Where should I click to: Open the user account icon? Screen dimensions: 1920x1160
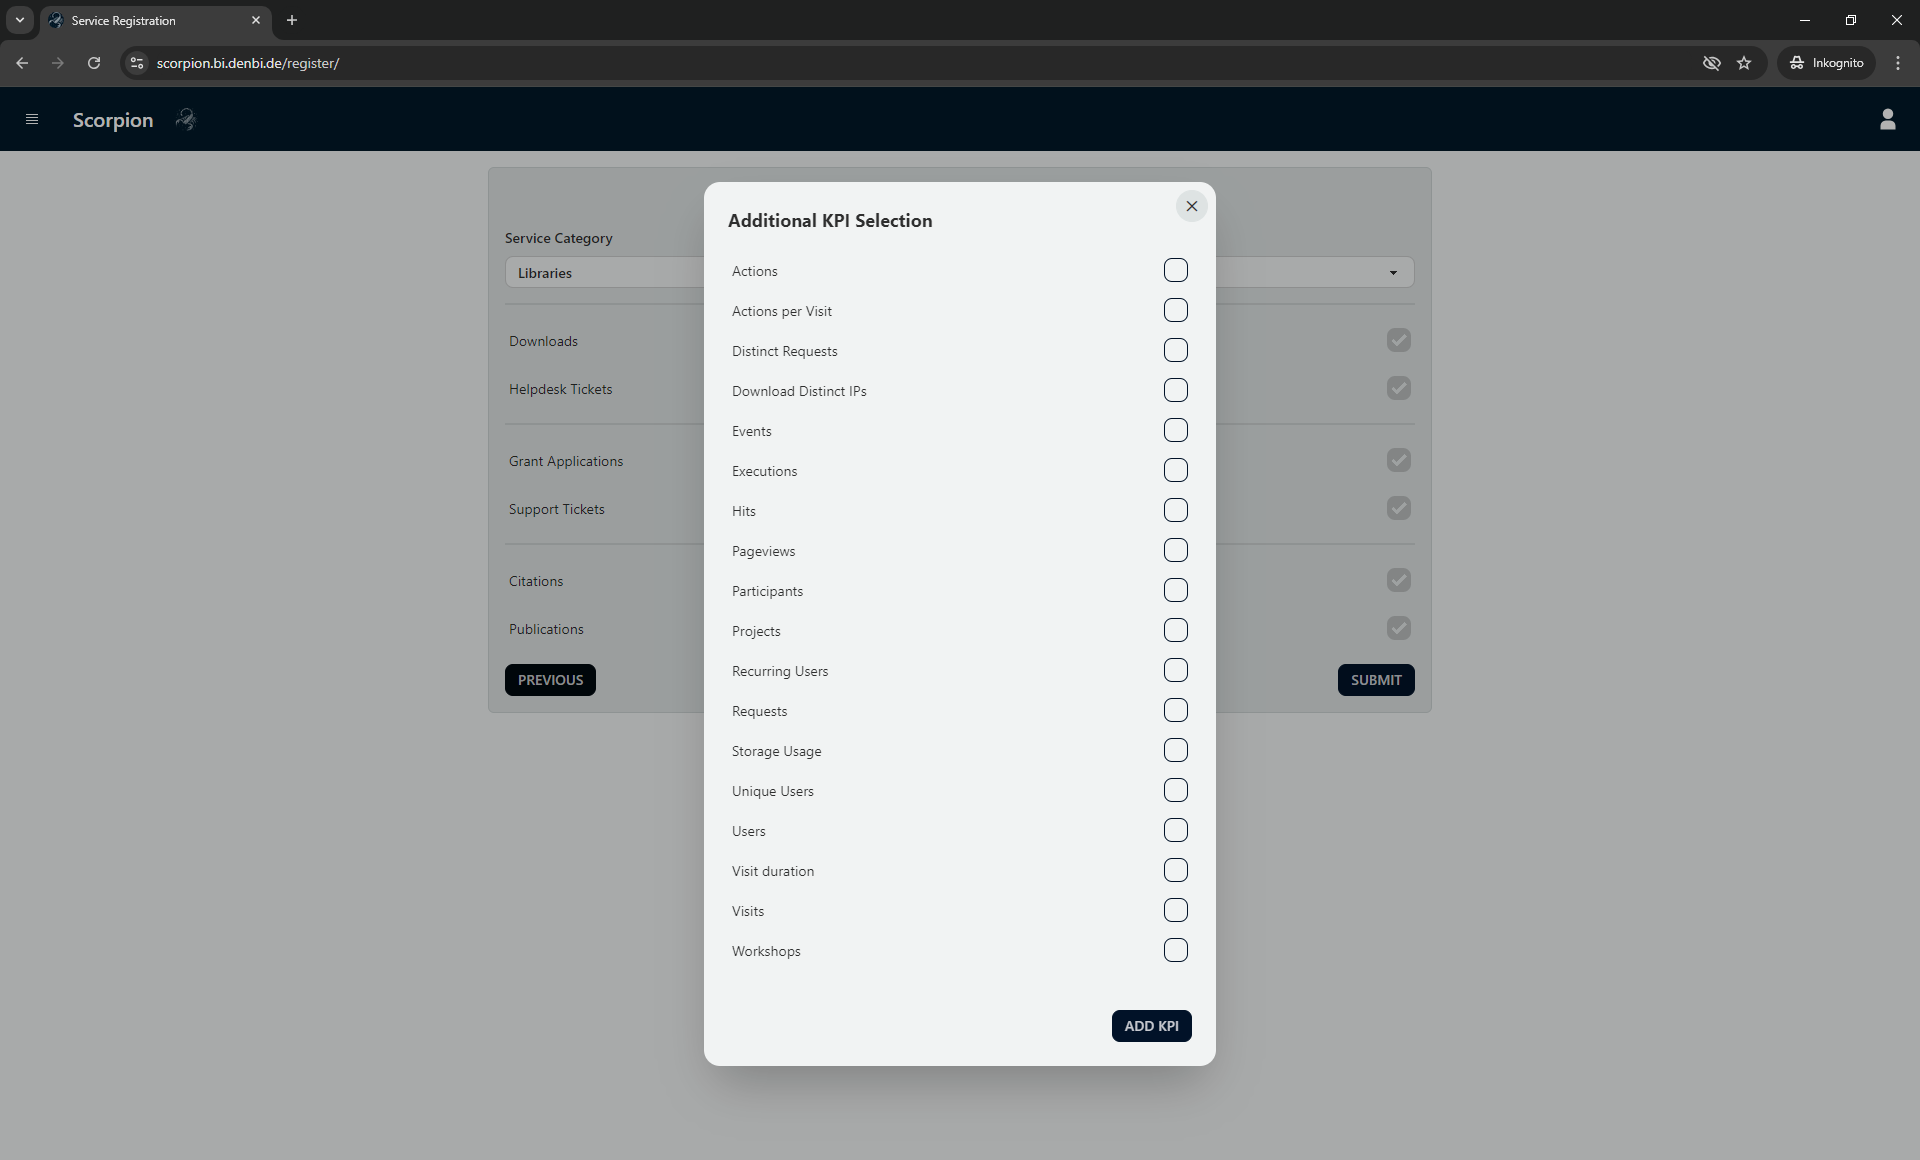[1887, 119]
